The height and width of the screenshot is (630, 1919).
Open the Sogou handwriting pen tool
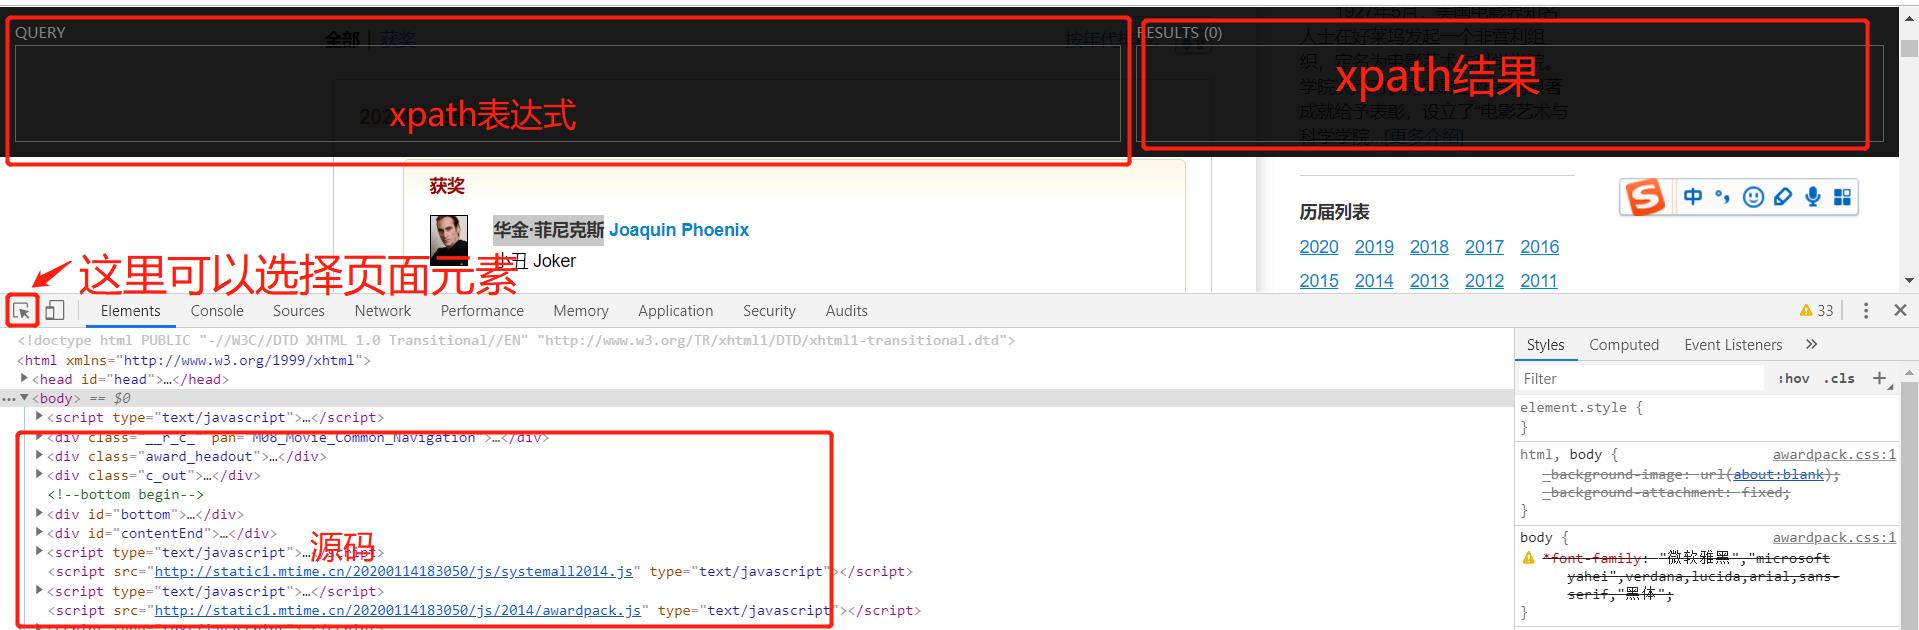click(1783, 197)
